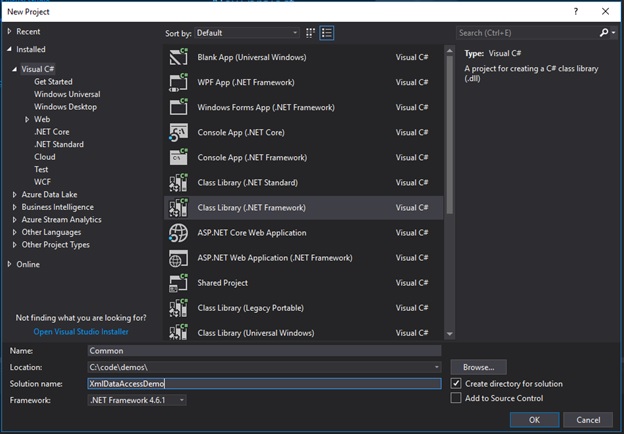Click the Solution name input field

pyautogui.click(x=264, y=383)
